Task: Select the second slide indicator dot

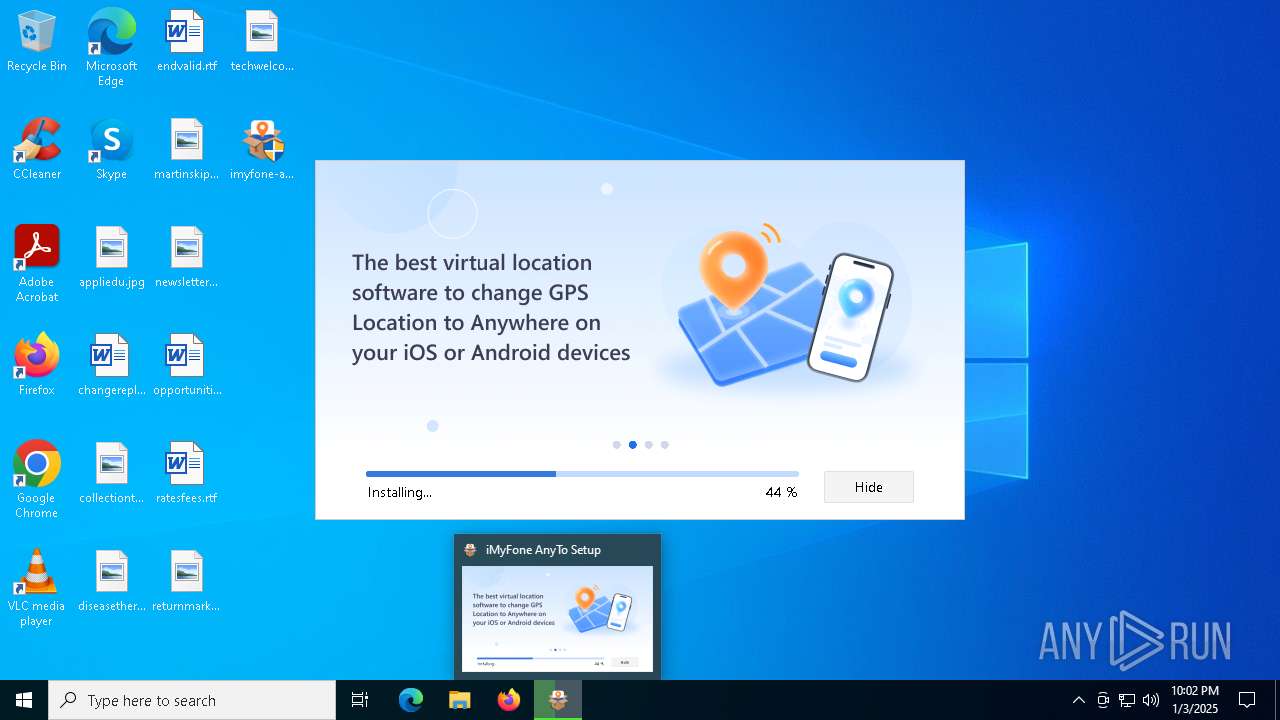Action: (632, 445)
